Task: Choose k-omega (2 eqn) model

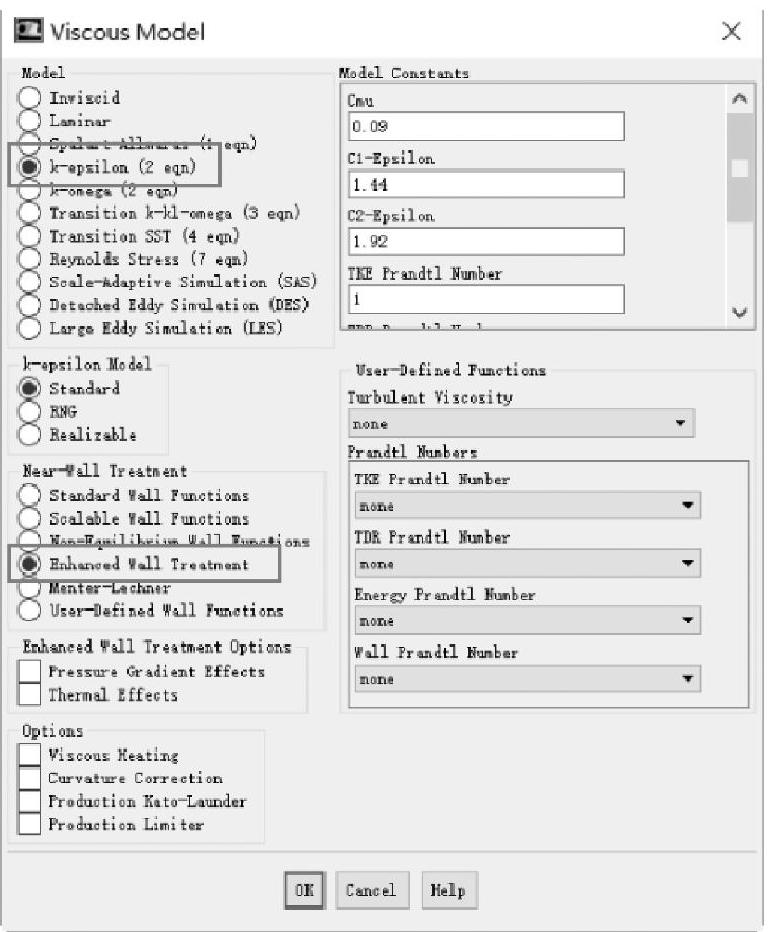Action: (29, 190)
